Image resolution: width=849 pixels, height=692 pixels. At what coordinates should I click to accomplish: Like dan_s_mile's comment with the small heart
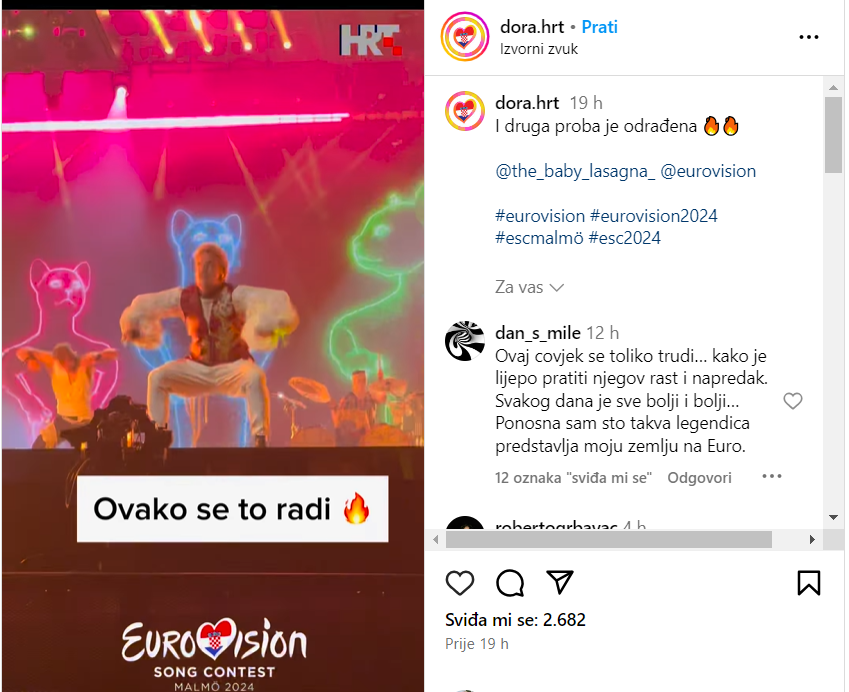[793, 401]
